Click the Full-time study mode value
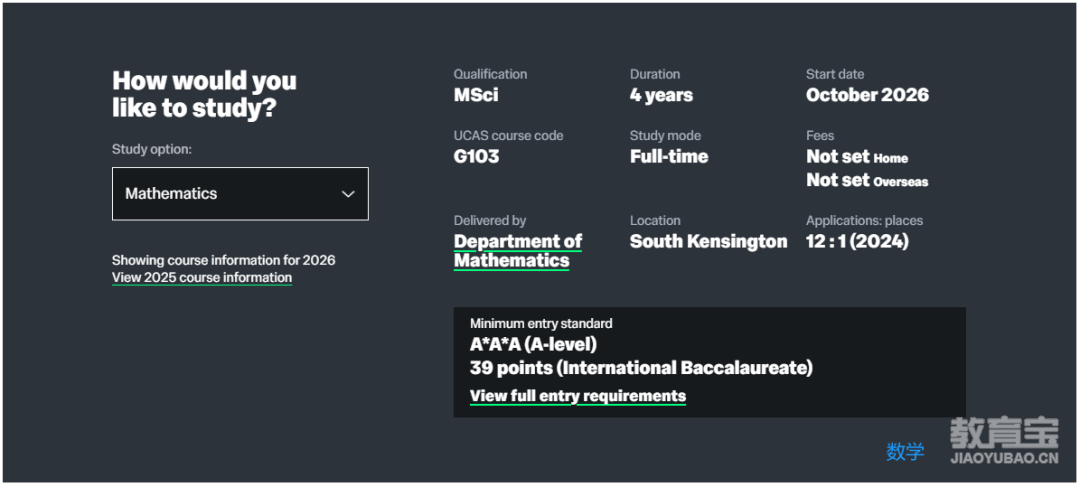The width and height of the screenshot is (1080, 487). [x=669, y=156]
